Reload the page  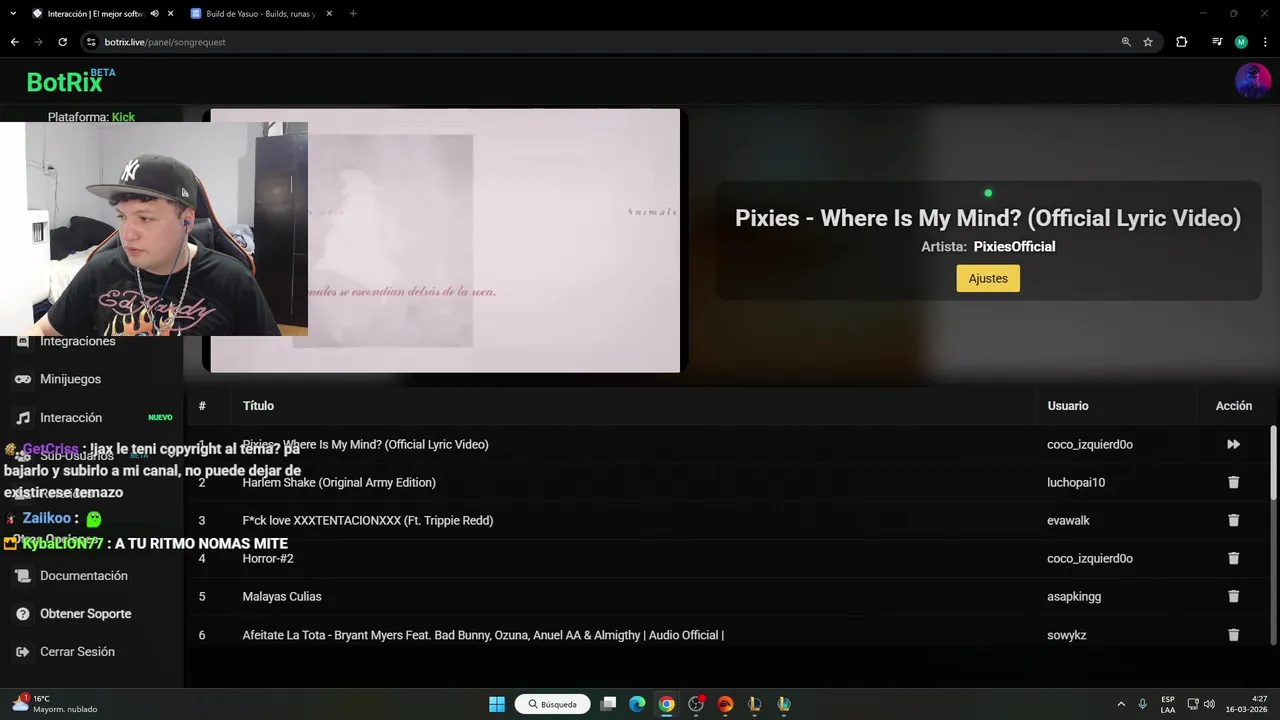click(x=62, y=42)
